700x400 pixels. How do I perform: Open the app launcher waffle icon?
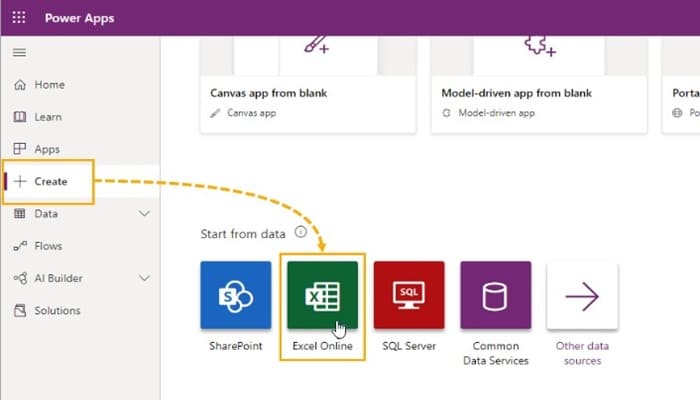tap(19, 17)
